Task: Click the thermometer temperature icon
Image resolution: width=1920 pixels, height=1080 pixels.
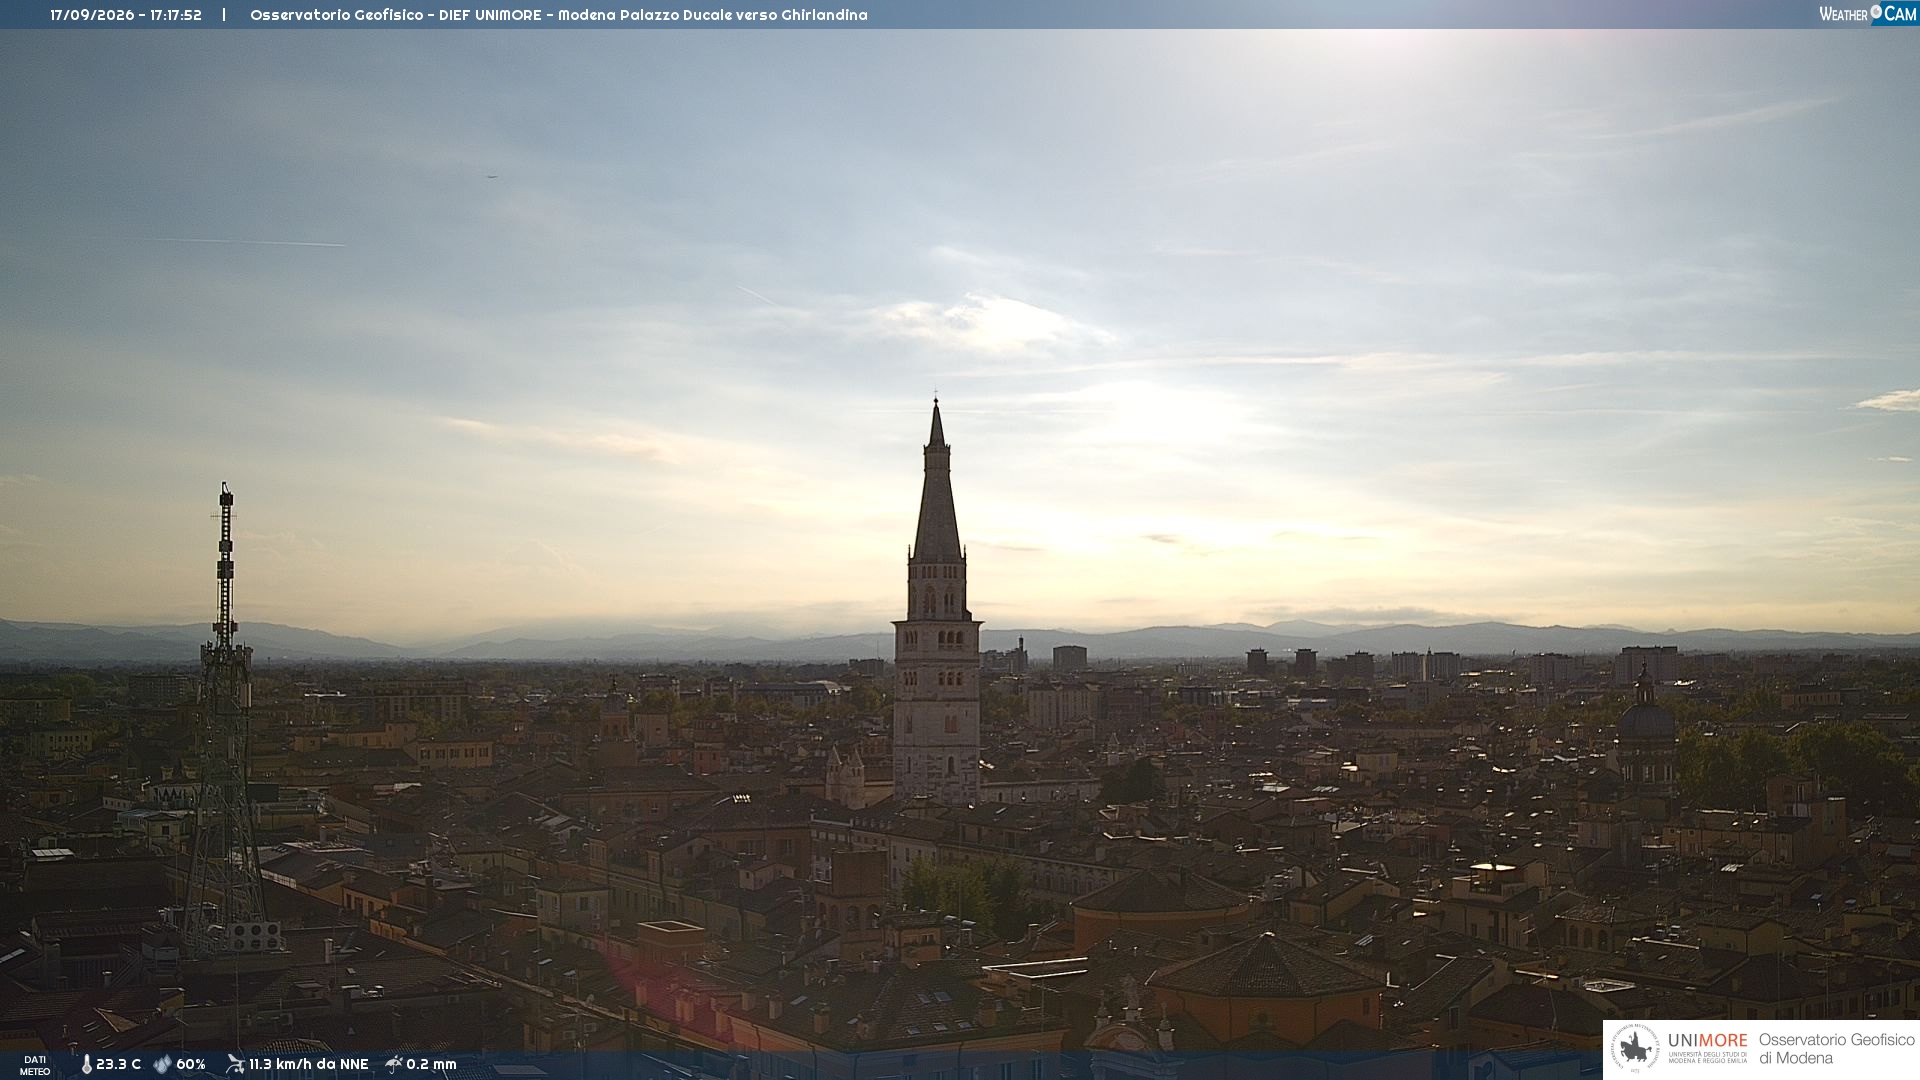Action: pos(87,1064)
